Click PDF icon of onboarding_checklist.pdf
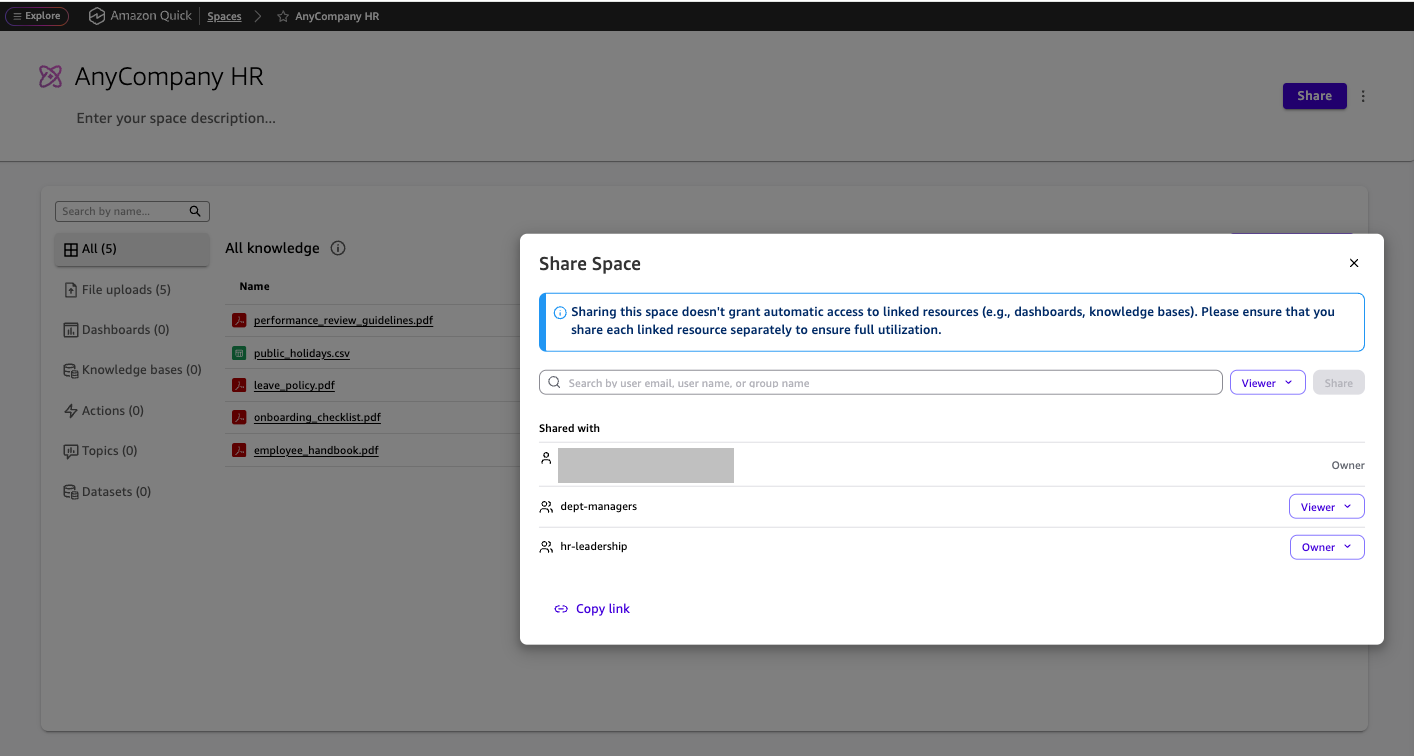1414x756 pixels. (x=239, y=417)
